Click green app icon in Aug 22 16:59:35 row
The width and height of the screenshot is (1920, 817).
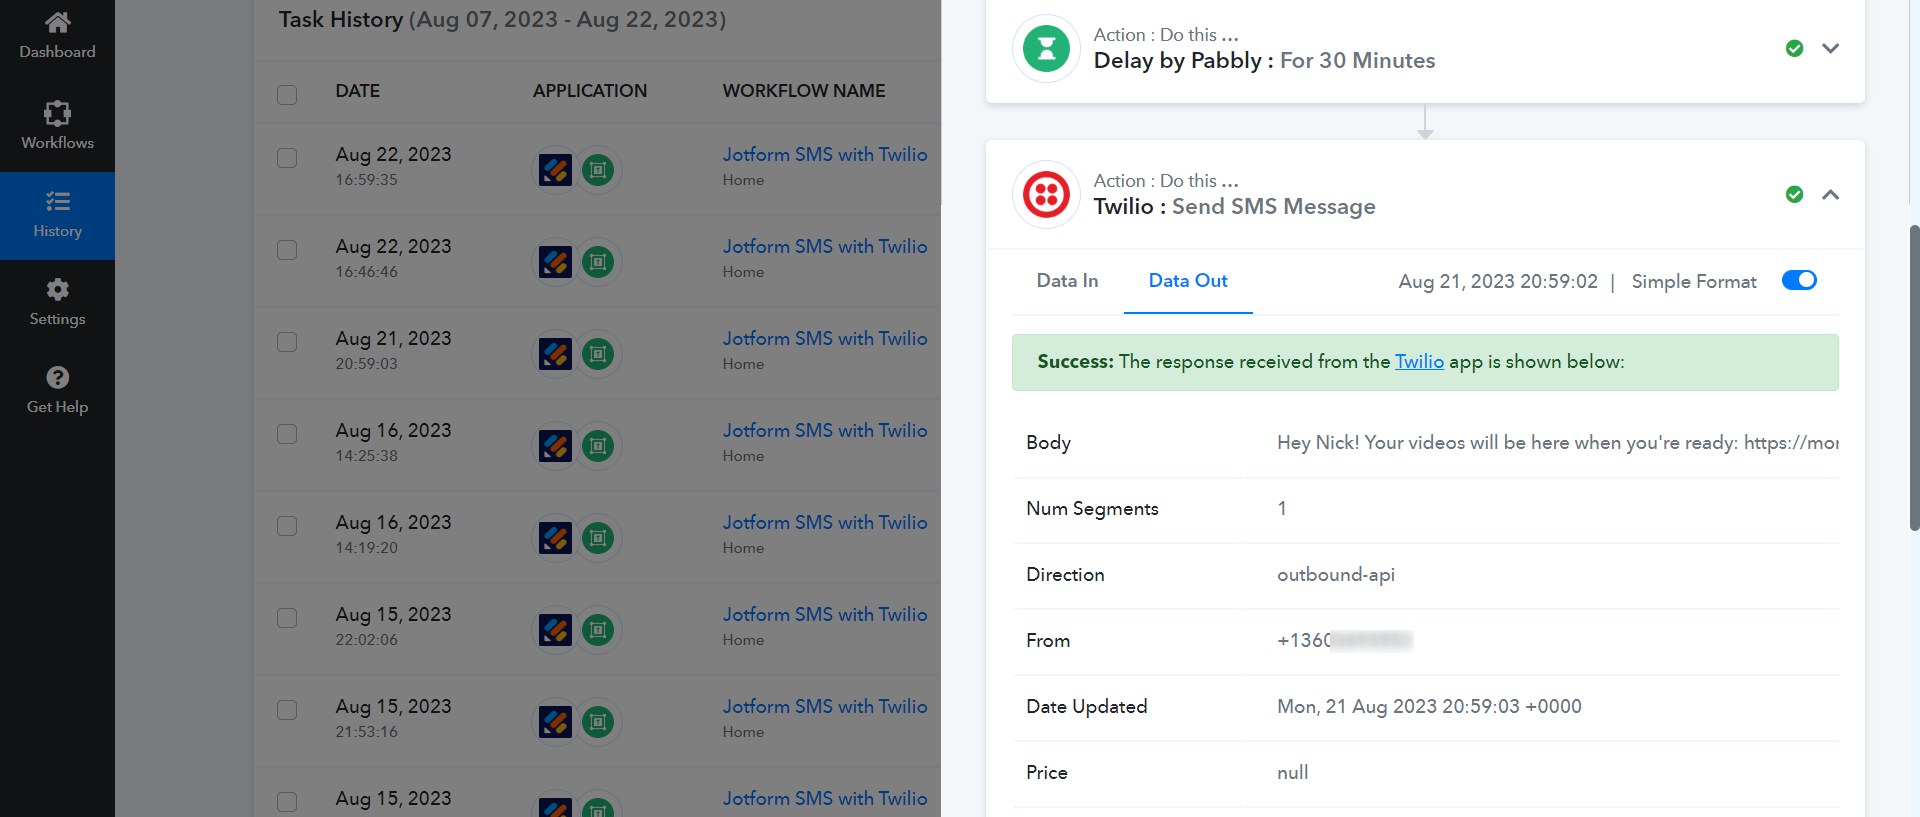pyautogui.click(x=598, y=169)
